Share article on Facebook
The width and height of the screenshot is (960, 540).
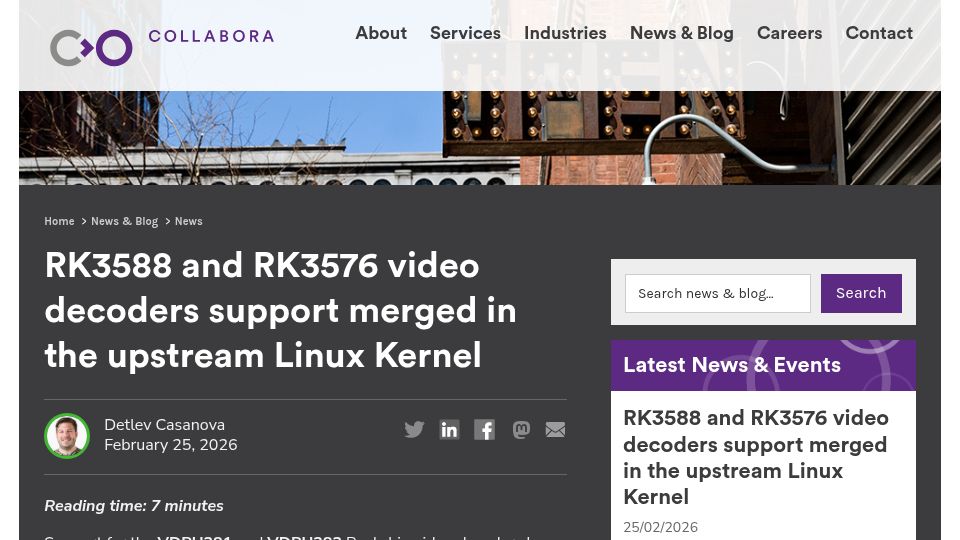(484, 430)
